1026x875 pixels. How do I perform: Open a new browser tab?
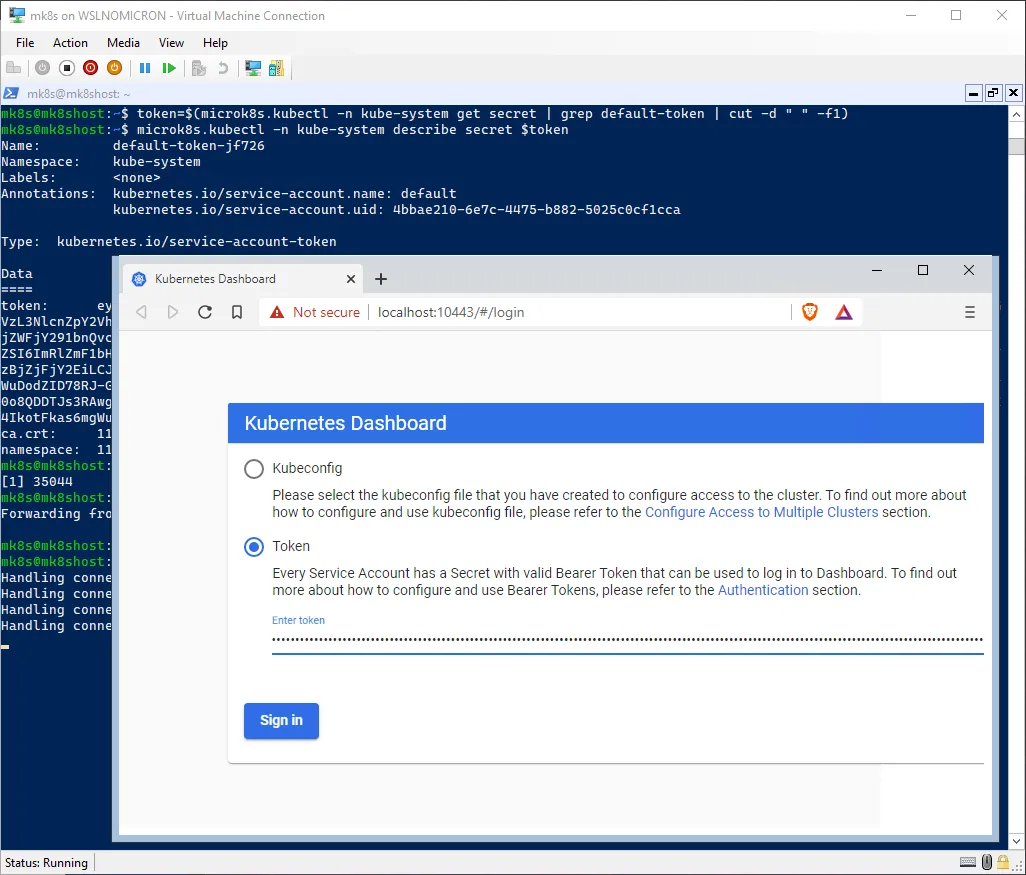click(381, 279)
